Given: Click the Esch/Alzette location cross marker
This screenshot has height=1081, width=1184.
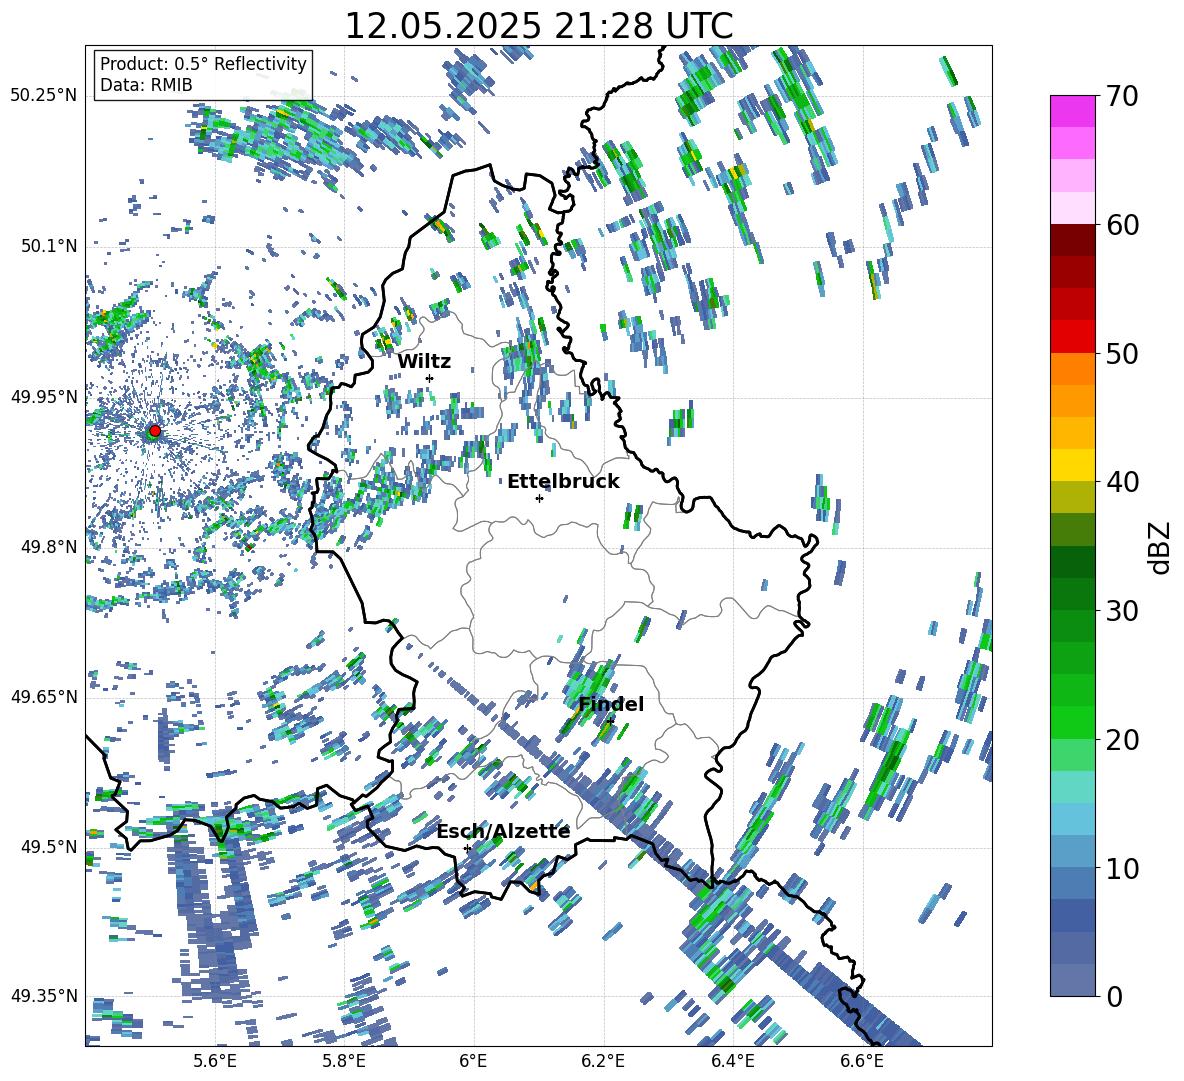Looking at the screenshot, I should pyautogui.click(x=467, y=848).
